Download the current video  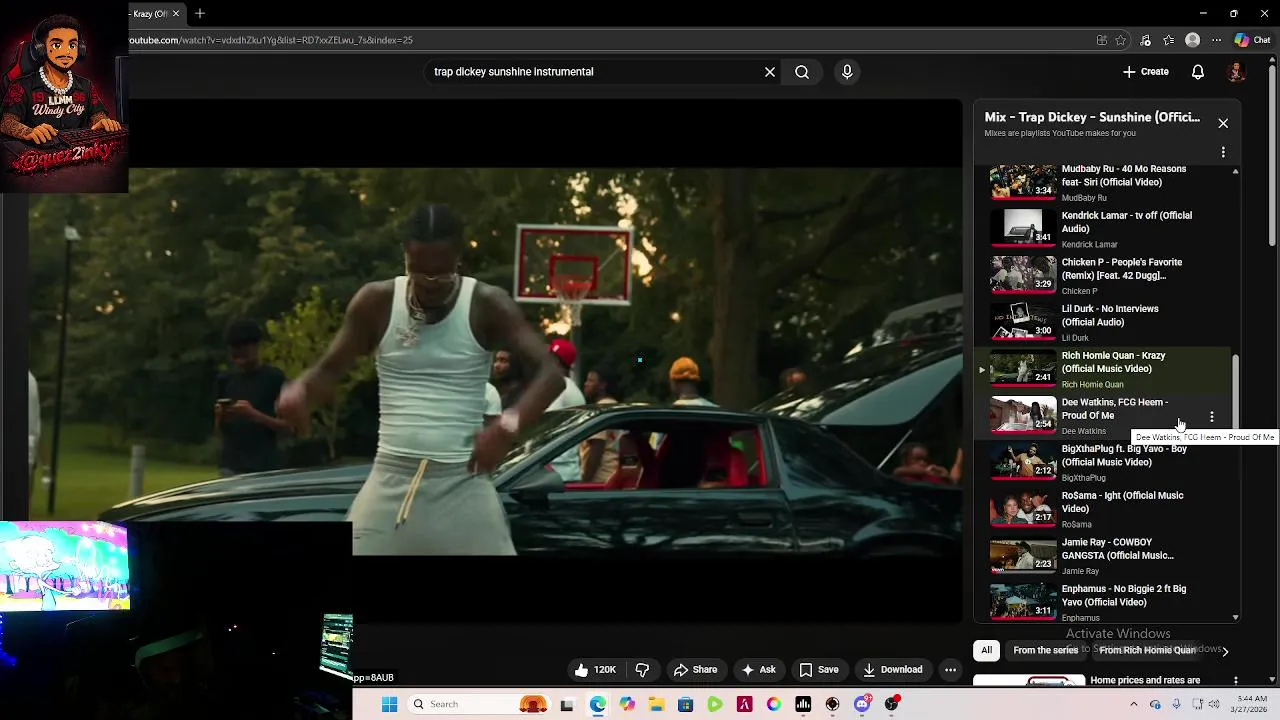pos(893,670)
